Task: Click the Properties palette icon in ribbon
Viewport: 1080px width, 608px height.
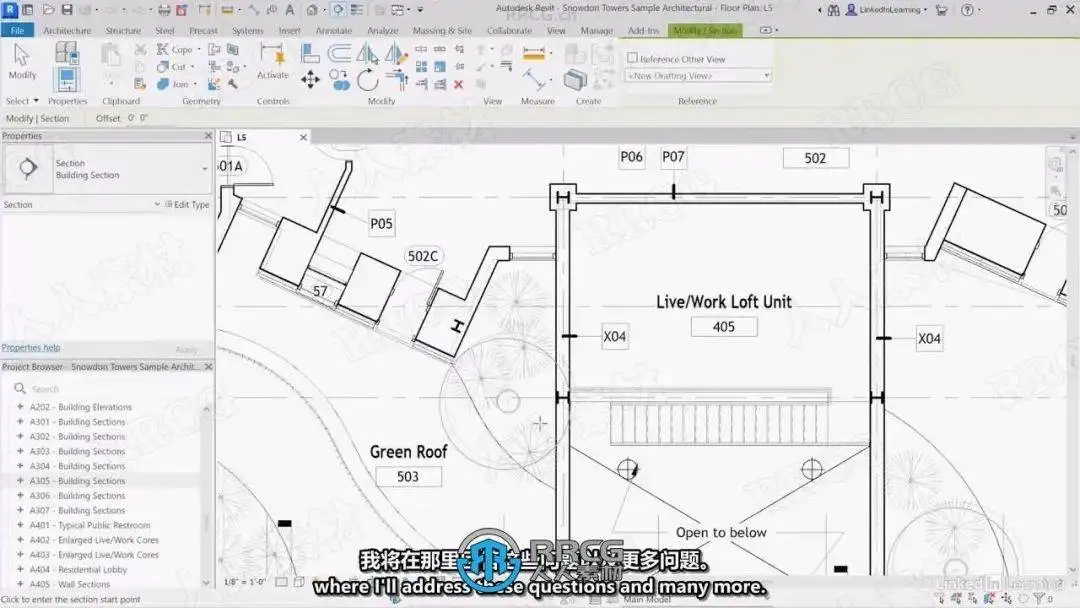Action: [67, 80]
